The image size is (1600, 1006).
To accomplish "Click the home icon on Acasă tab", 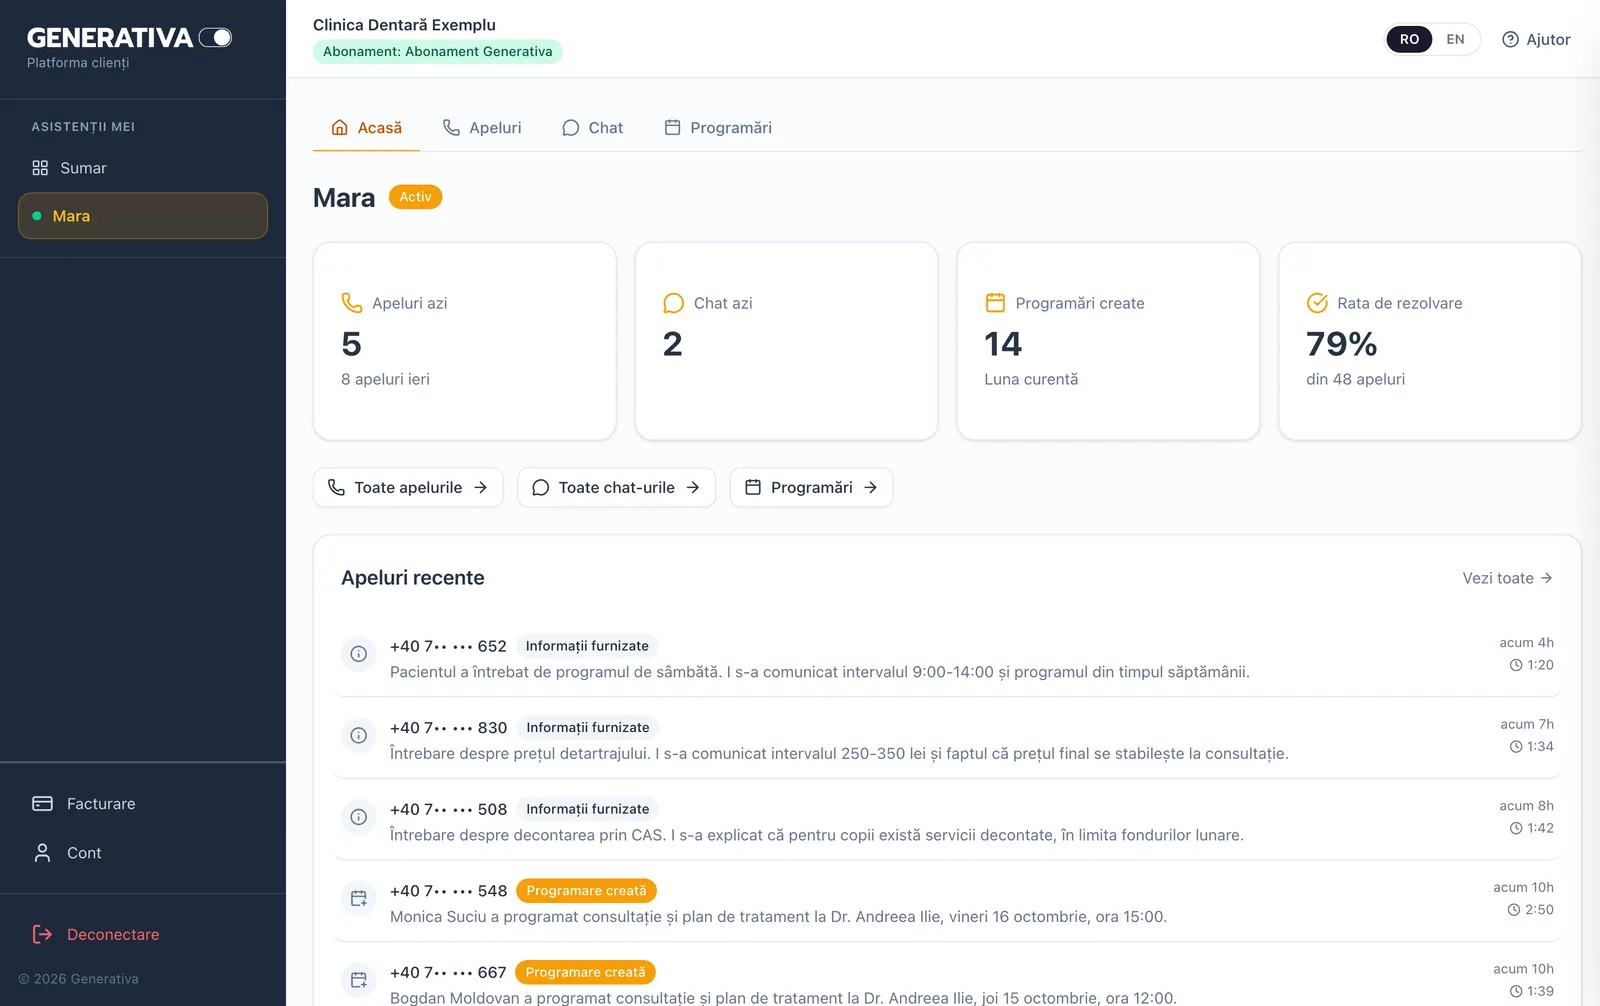I will click(x=340, y=128).
